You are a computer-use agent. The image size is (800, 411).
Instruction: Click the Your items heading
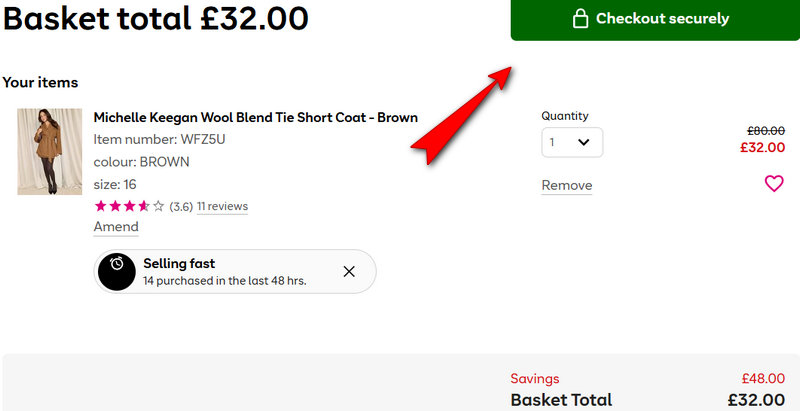click(40, 82)
